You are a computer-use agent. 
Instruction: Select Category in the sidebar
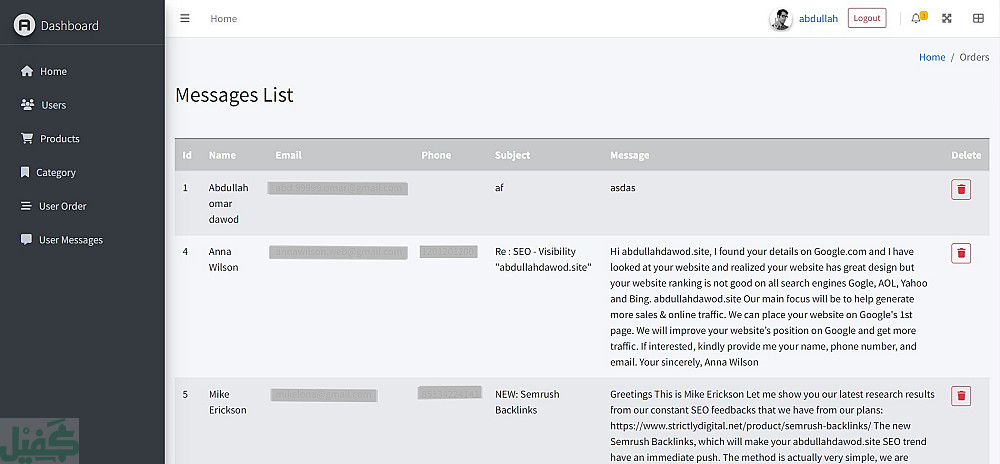tap(55, 173)
